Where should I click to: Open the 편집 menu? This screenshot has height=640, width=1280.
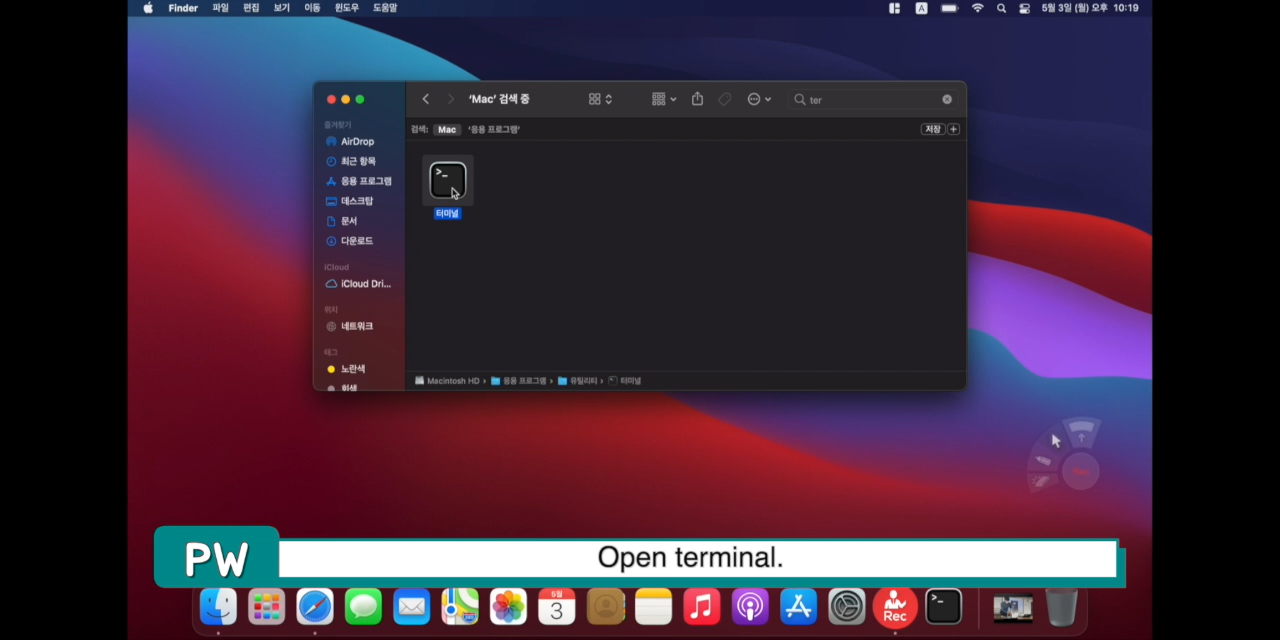point(251,8)
